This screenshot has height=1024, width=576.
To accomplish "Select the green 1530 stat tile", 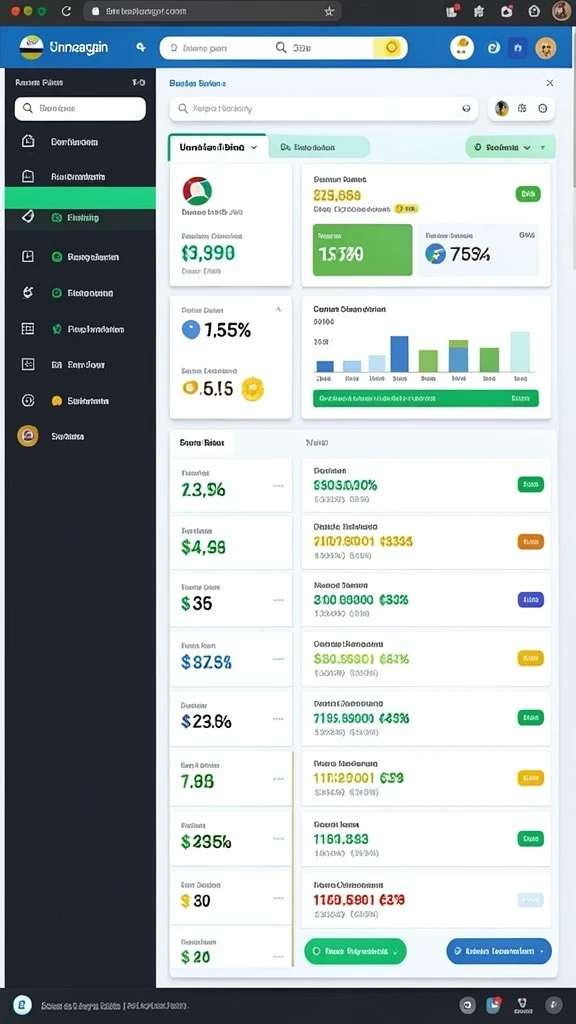I will pyautogui.click(x=362, y=249).
